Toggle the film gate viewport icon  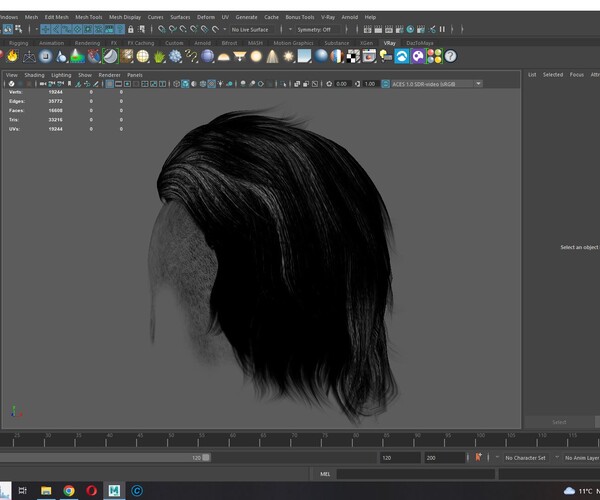[x=119, y=84]
